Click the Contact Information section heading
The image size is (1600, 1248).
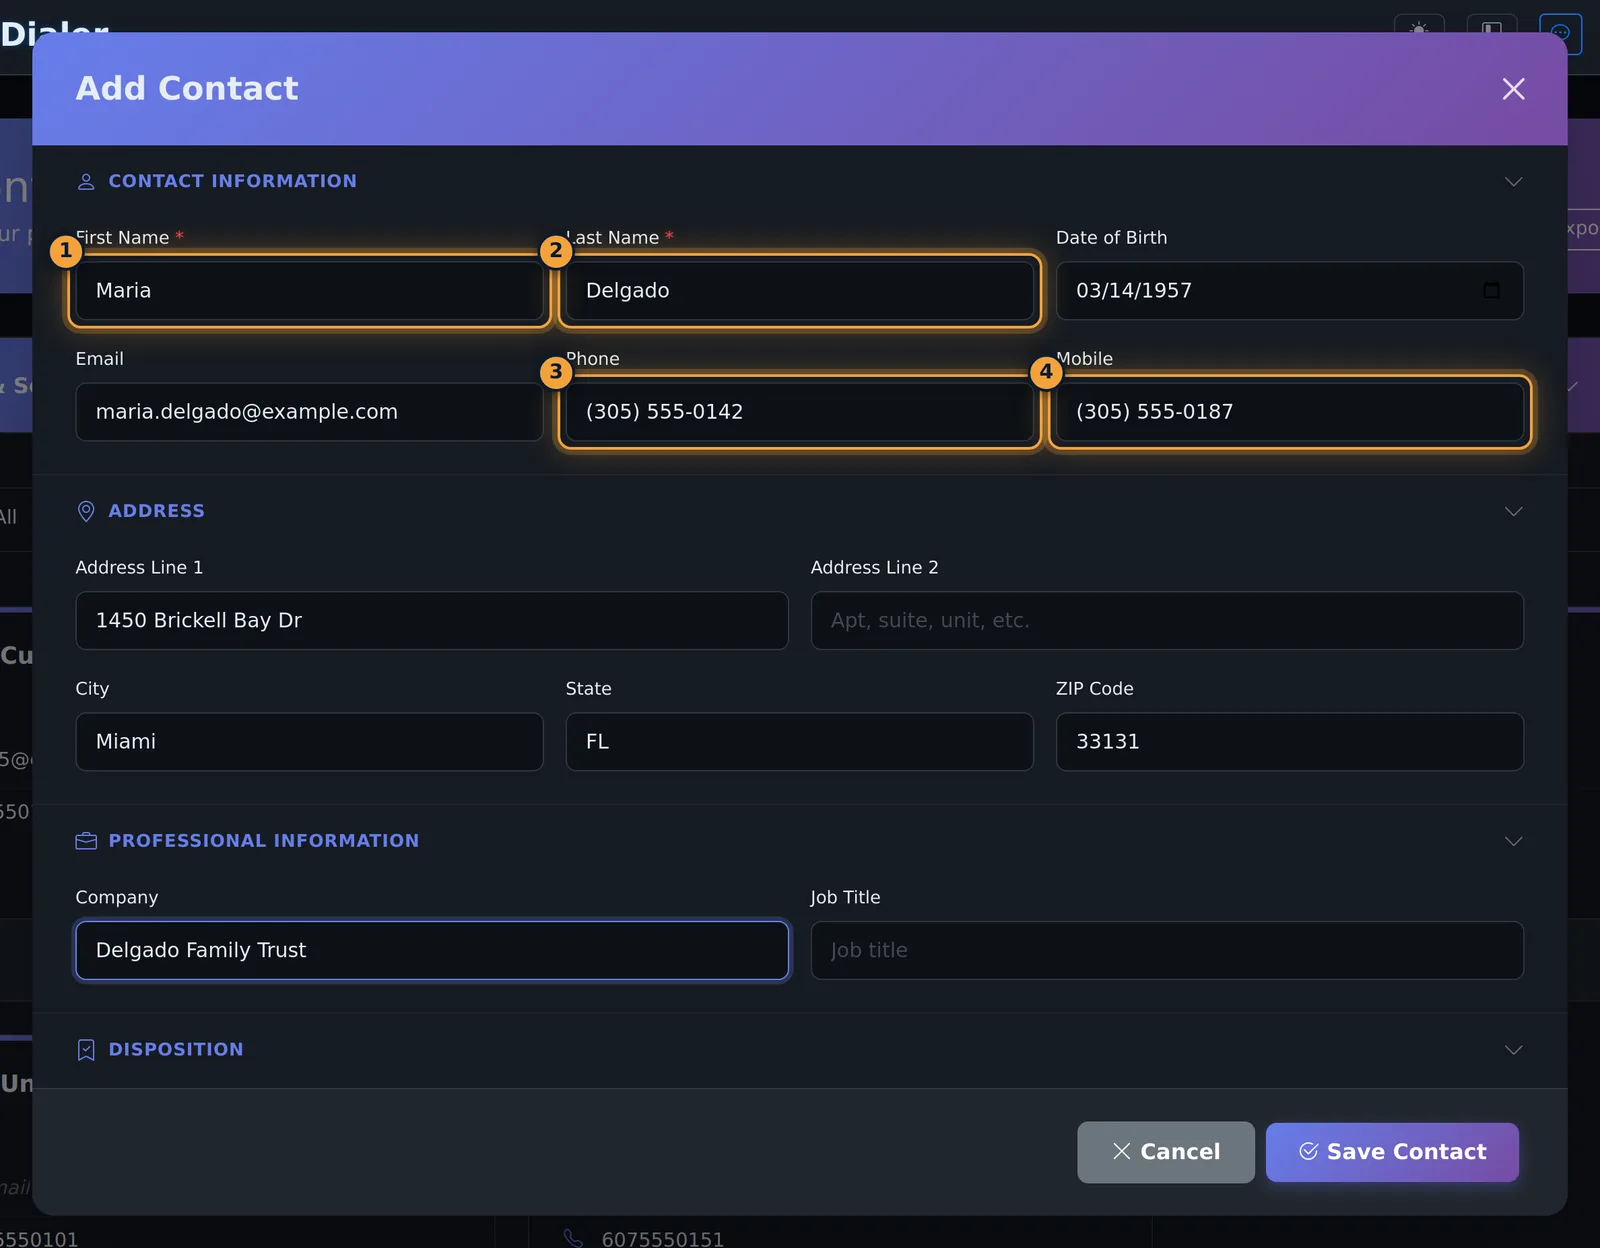pos(232,181)
